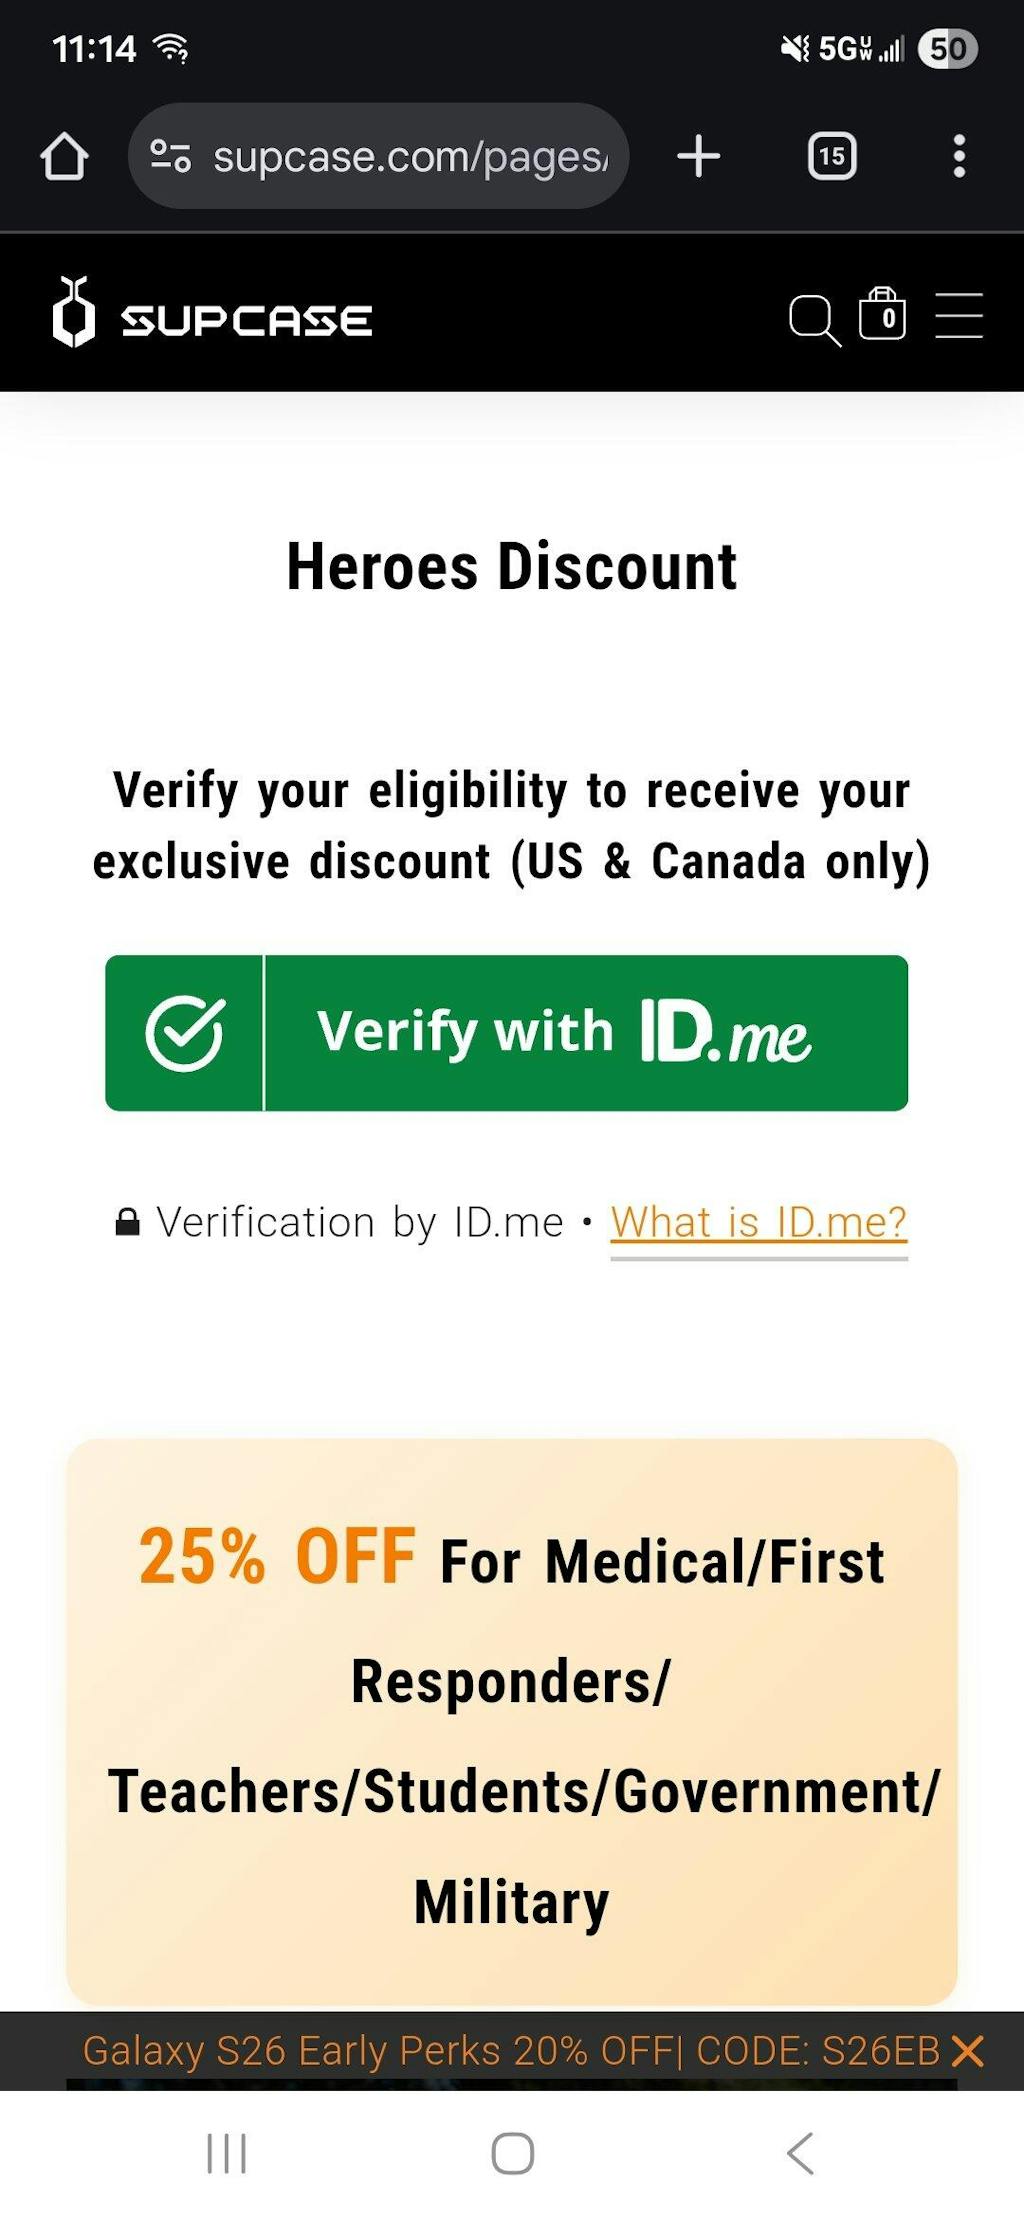The image size is (1024, 2219).
Task: Tap the Heroes Discount heading
Action: click(512, 567)
